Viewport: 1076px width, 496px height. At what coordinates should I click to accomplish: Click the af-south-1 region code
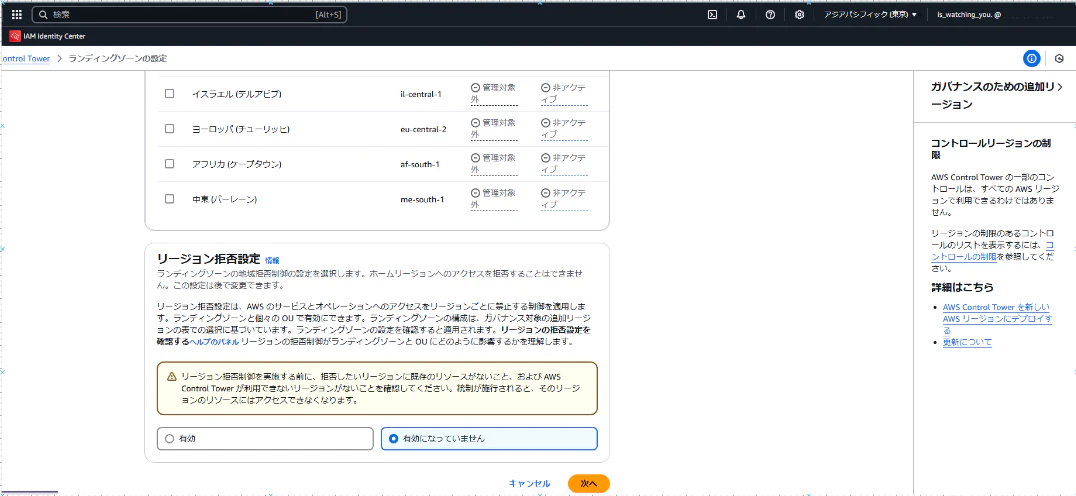(420, 164)
